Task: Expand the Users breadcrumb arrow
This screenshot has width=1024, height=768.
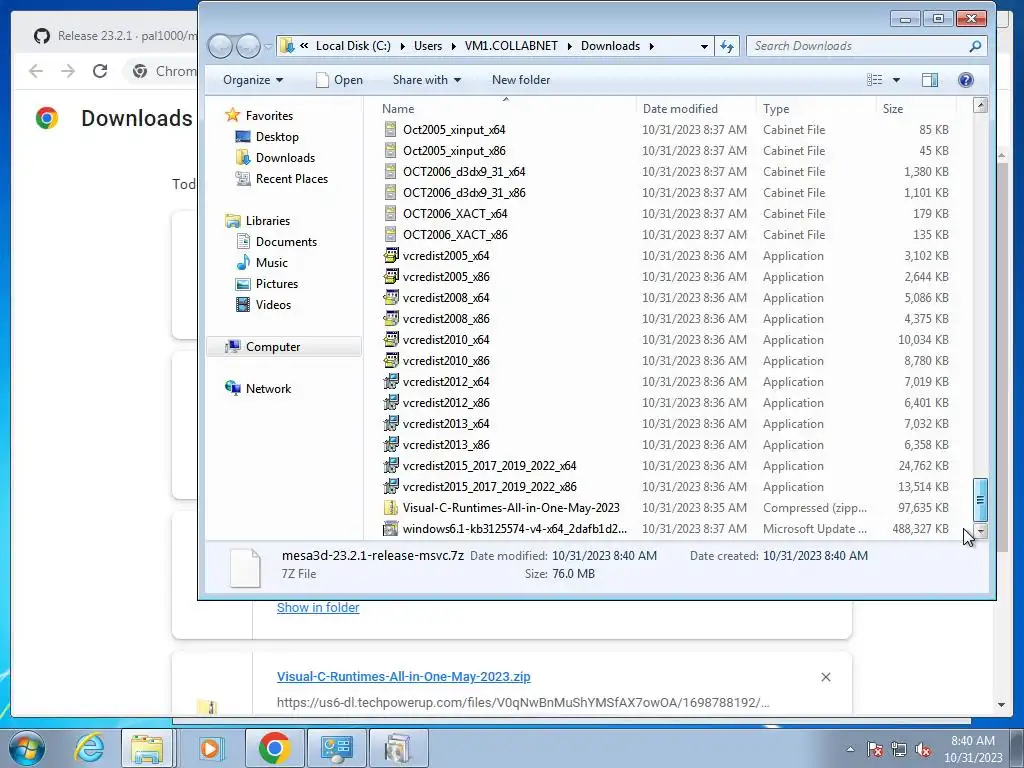Action: (453, 46)
